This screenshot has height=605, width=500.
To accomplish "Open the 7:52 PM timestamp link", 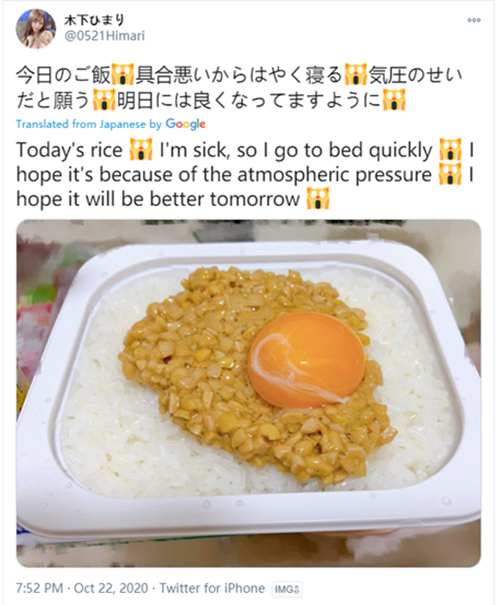I will click(39, 588).
